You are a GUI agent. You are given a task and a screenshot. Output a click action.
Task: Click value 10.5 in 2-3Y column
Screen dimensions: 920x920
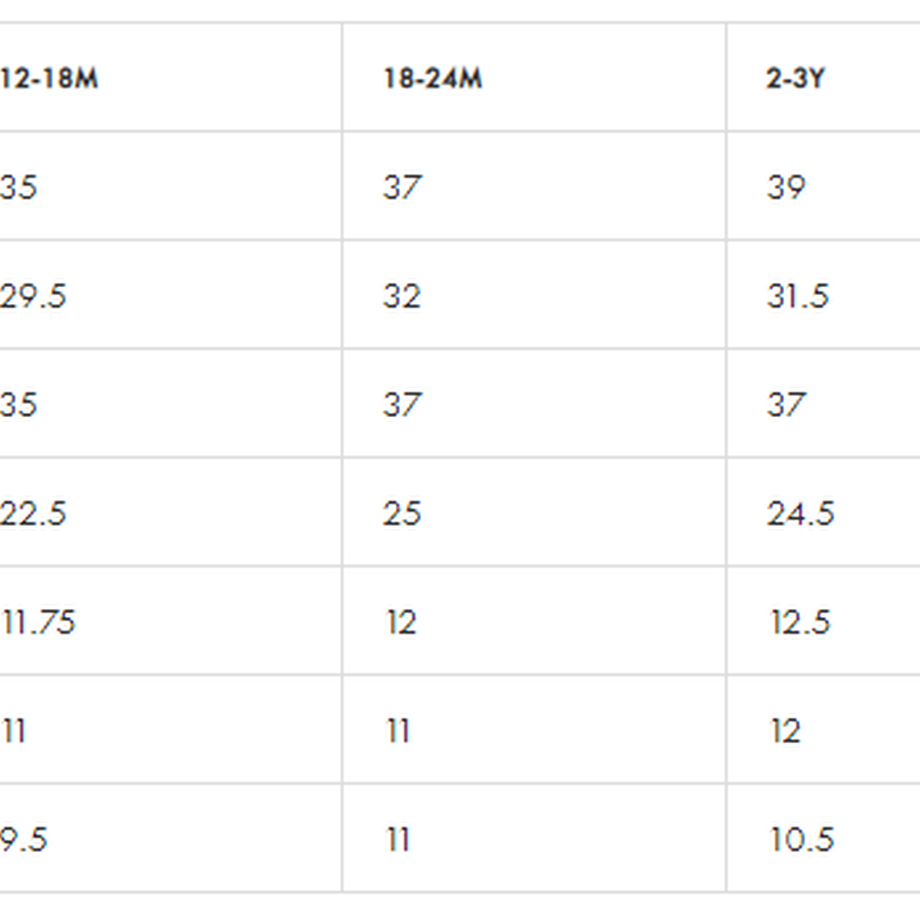point(801,840)
